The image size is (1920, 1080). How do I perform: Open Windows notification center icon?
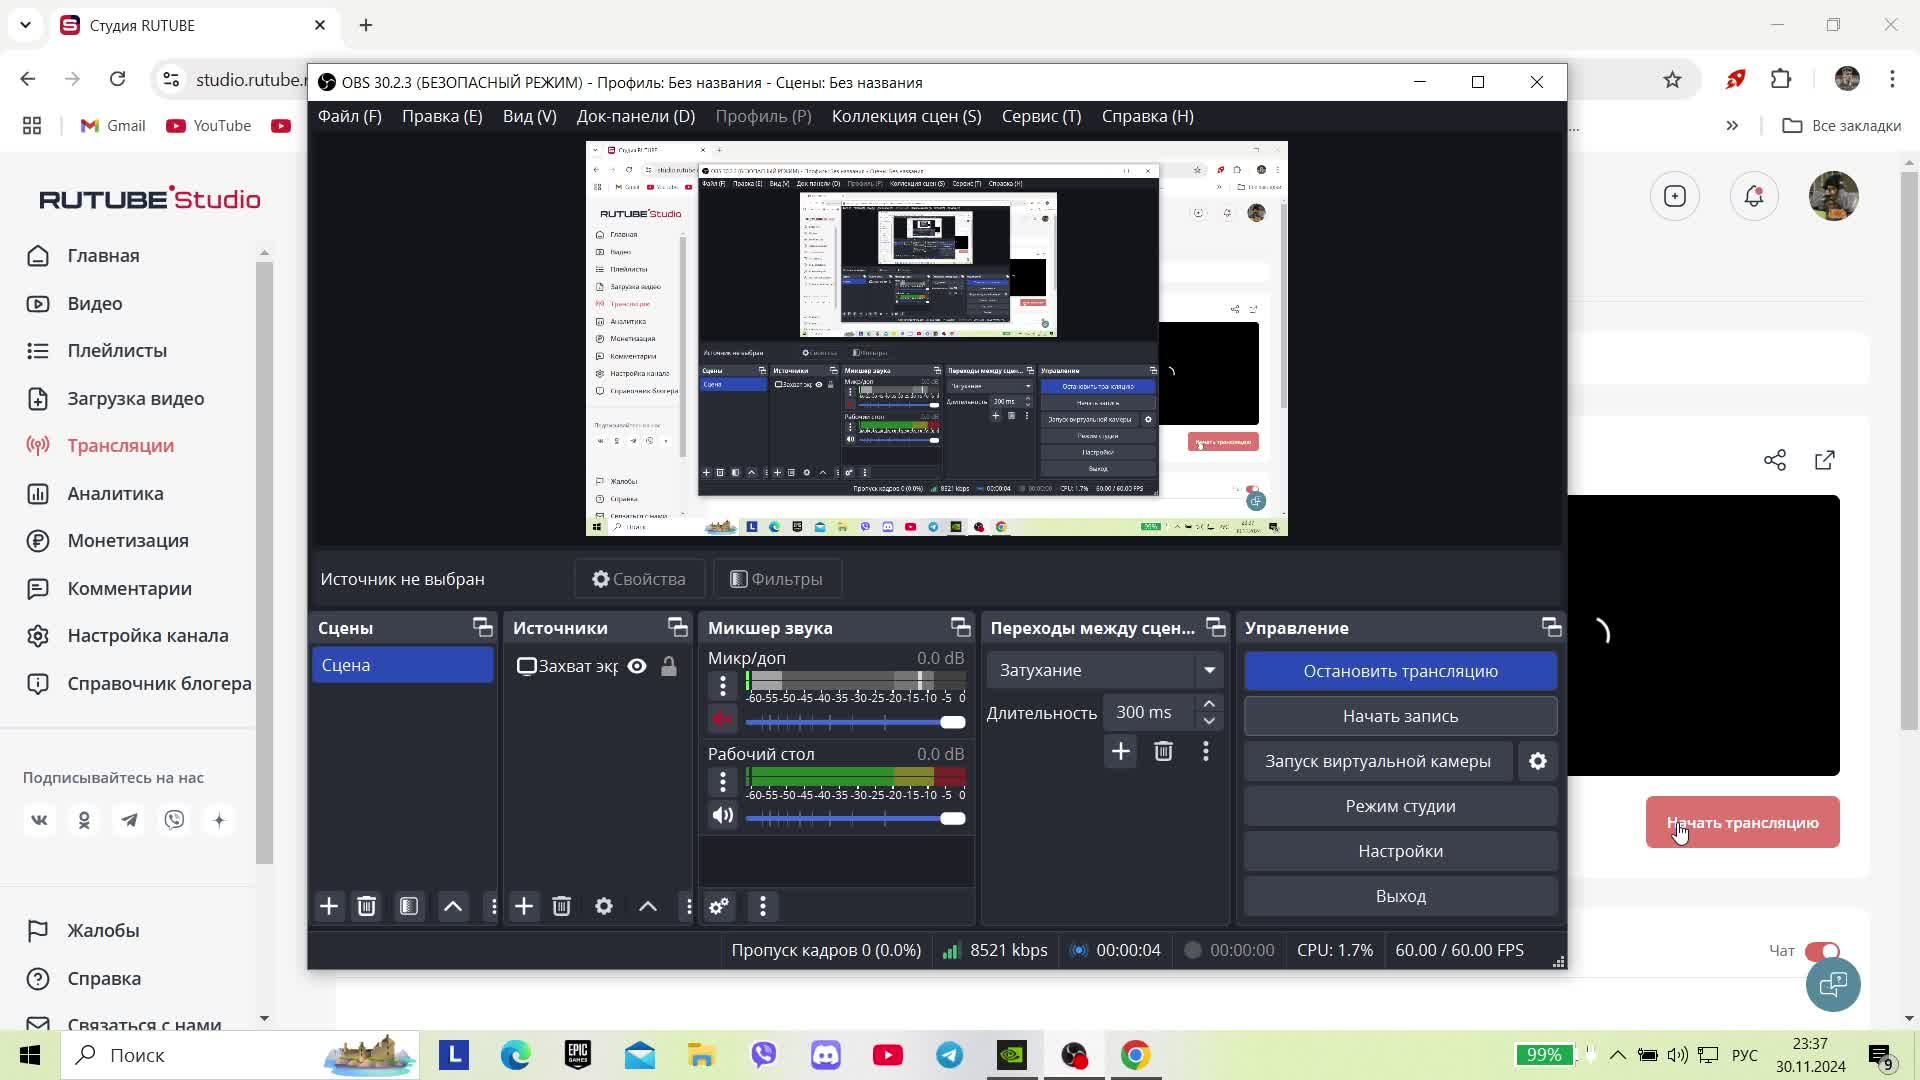[1881, 1055]
